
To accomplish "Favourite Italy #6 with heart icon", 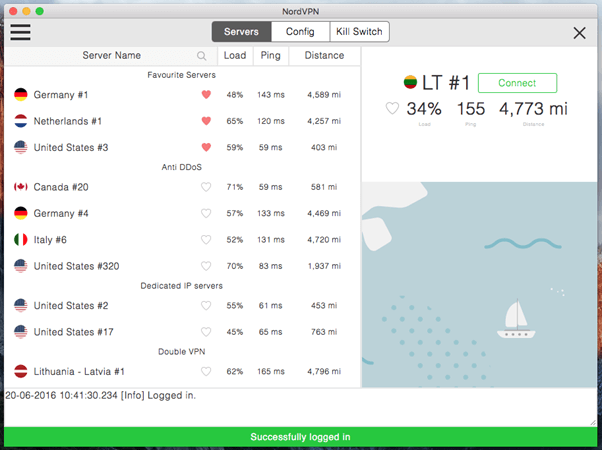I will [206, 240].
